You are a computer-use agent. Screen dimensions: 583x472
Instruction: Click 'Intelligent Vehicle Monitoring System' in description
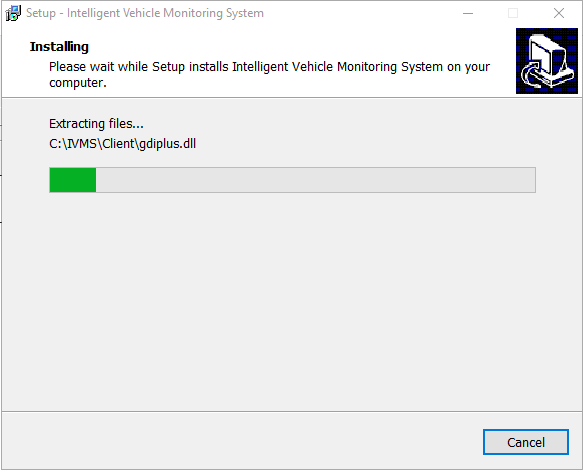337,67
